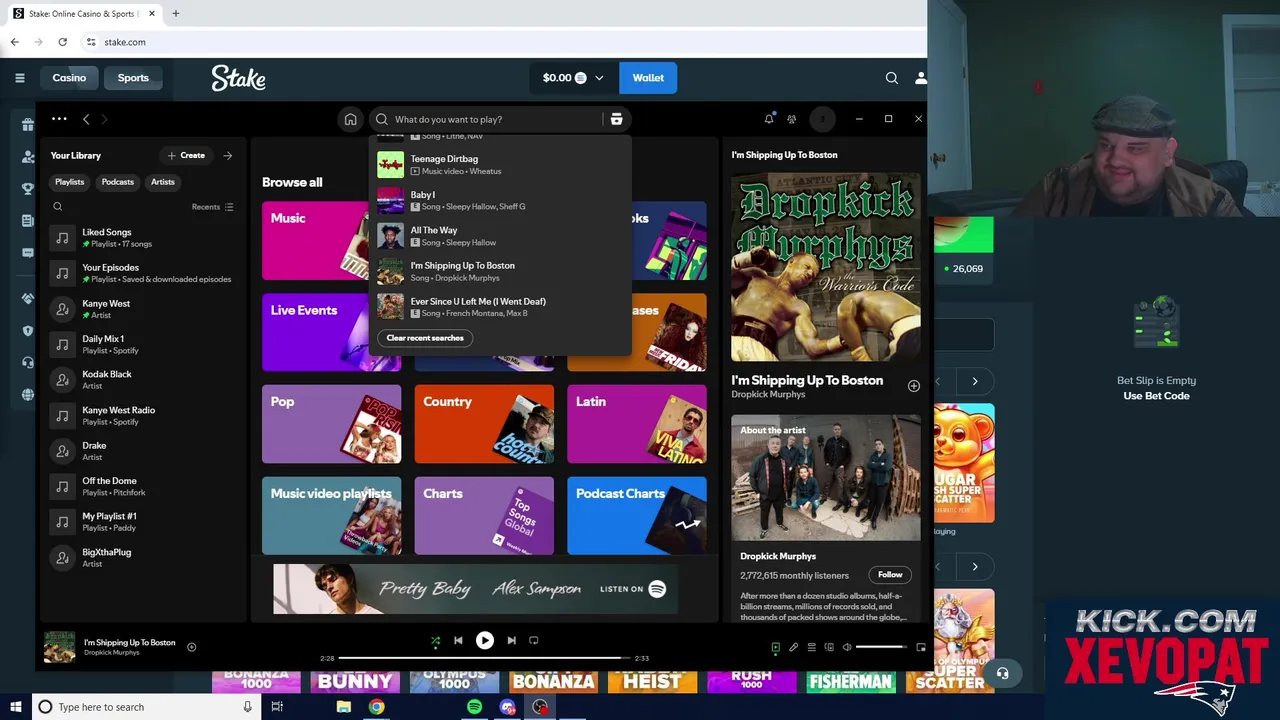Select Ever Since U Left Me search result
This screenshot has width=1280, height=720.
[x=500, y=307]
